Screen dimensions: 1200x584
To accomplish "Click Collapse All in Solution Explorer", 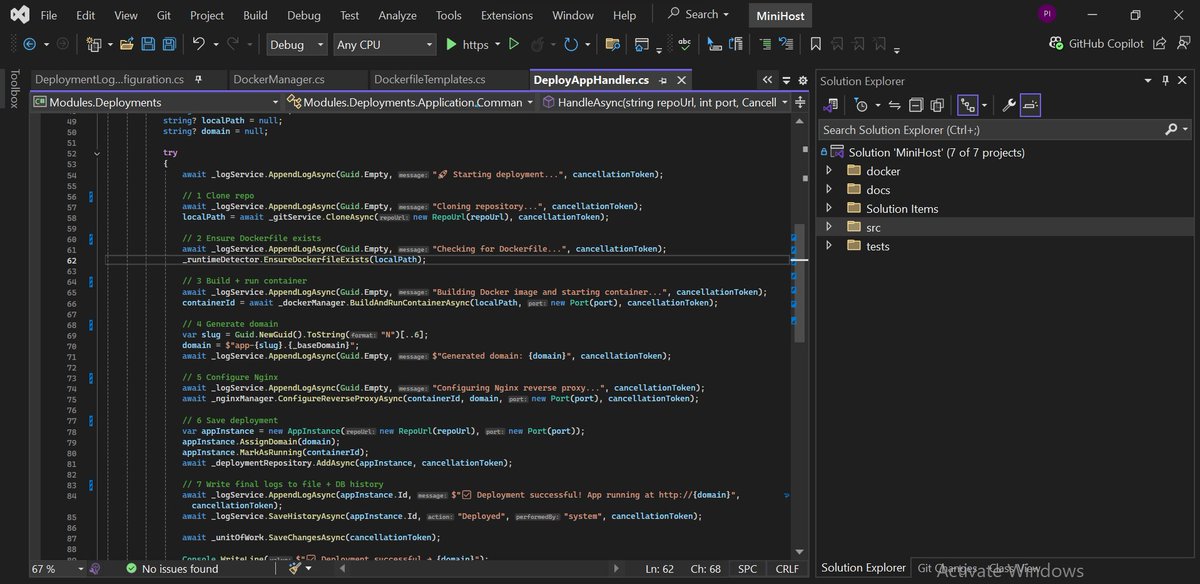I will click(915, 105).
